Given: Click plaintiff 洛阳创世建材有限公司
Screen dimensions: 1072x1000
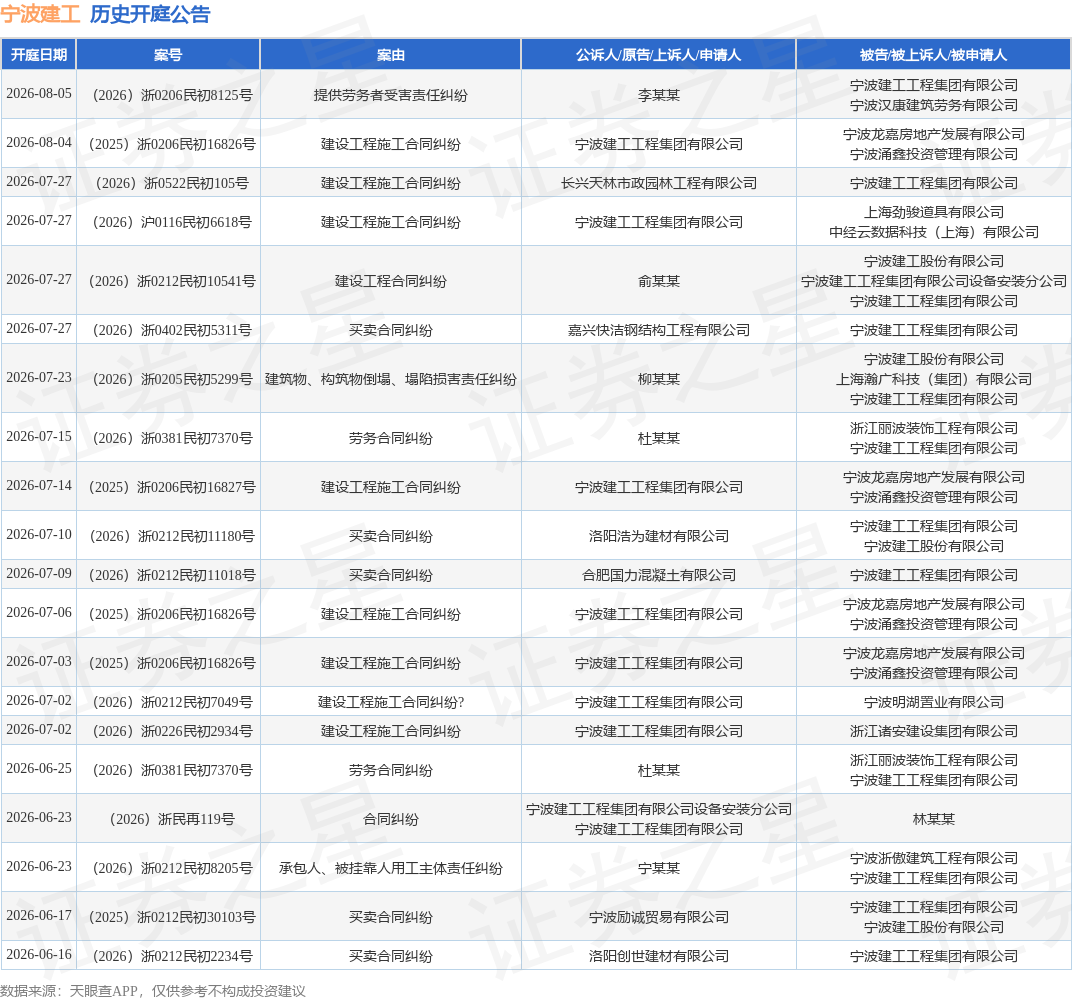Looking at the screenshot, I should click(x=659, y=956).
